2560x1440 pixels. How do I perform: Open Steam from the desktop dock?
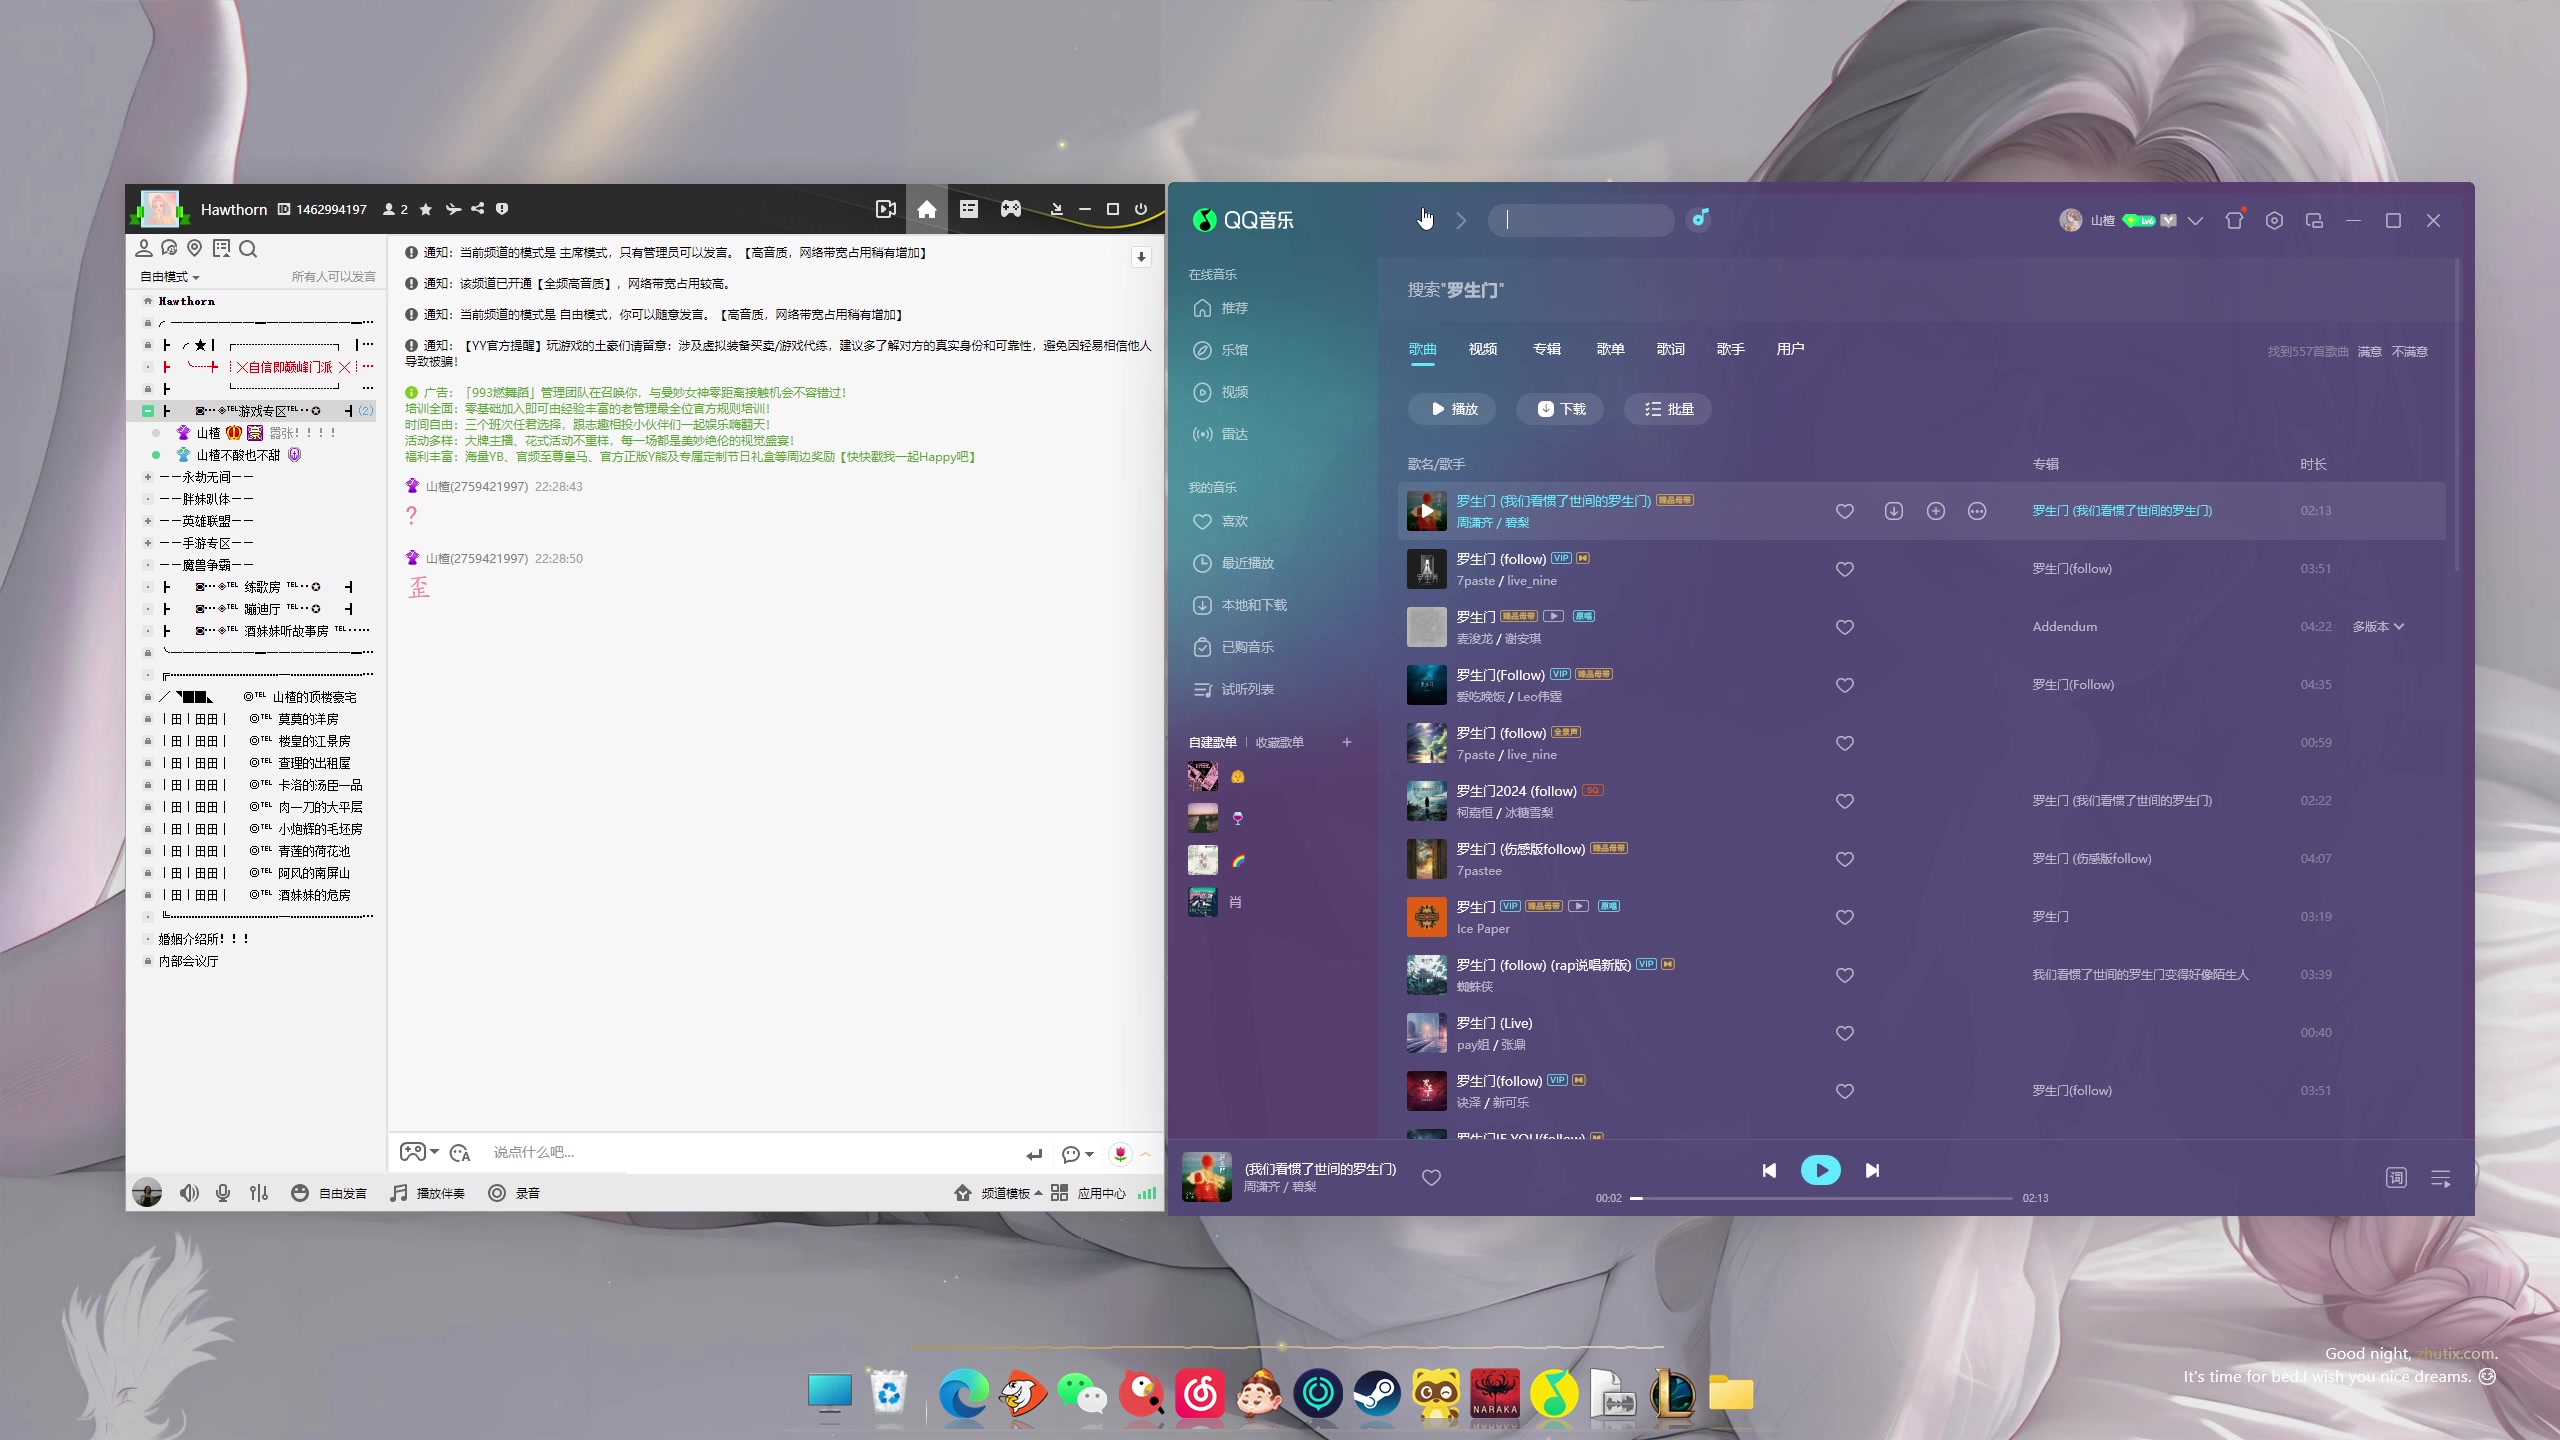1377,1393
